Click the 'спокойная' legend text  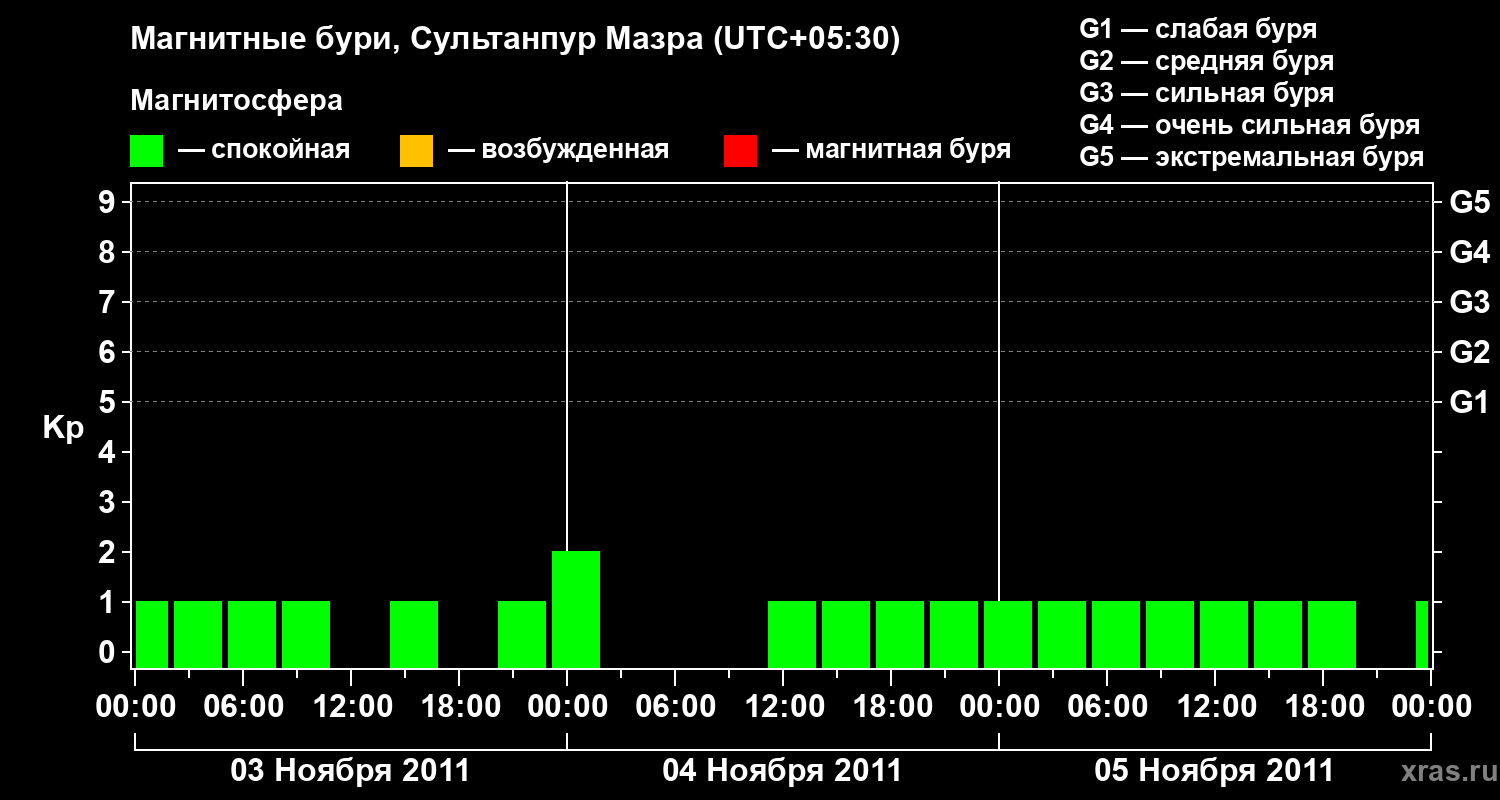281,151
